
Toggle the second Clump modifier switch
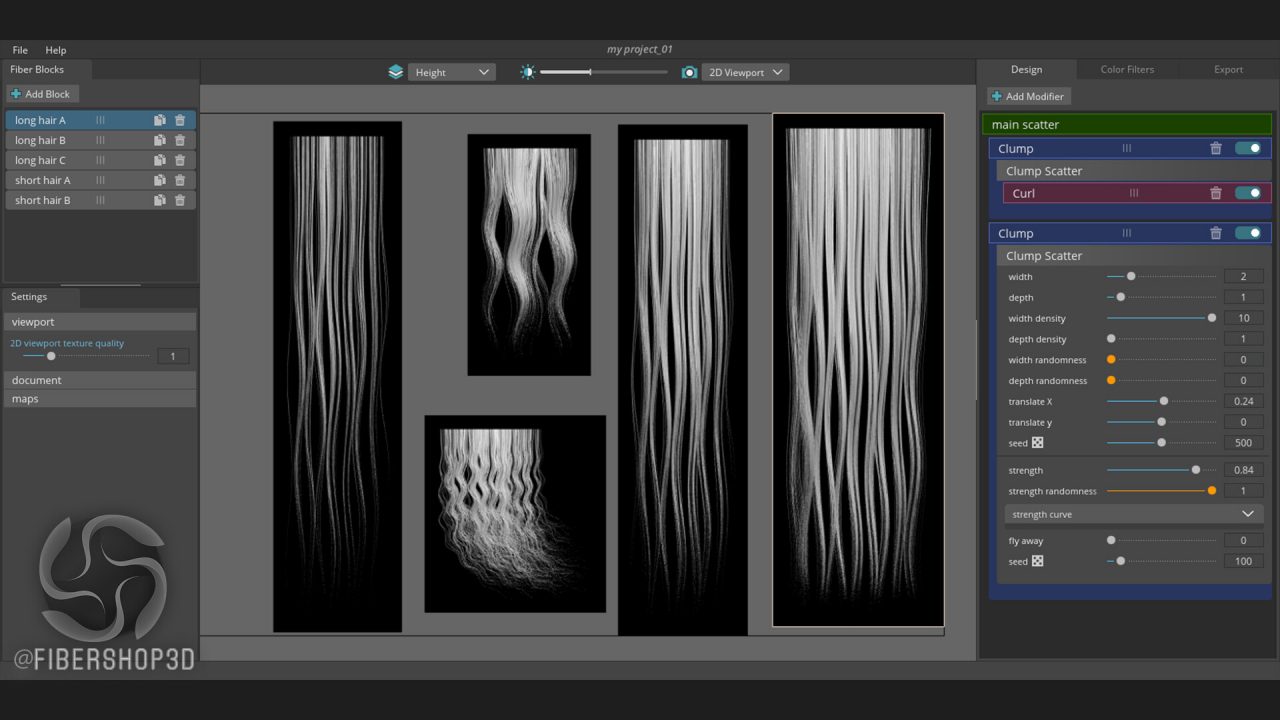[1247, 233]
